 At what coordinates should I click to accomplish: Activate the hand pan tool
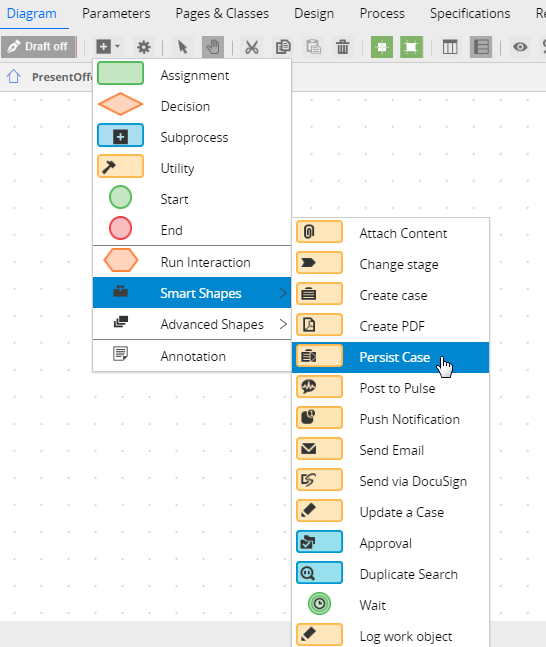click(x=213, y=47)
